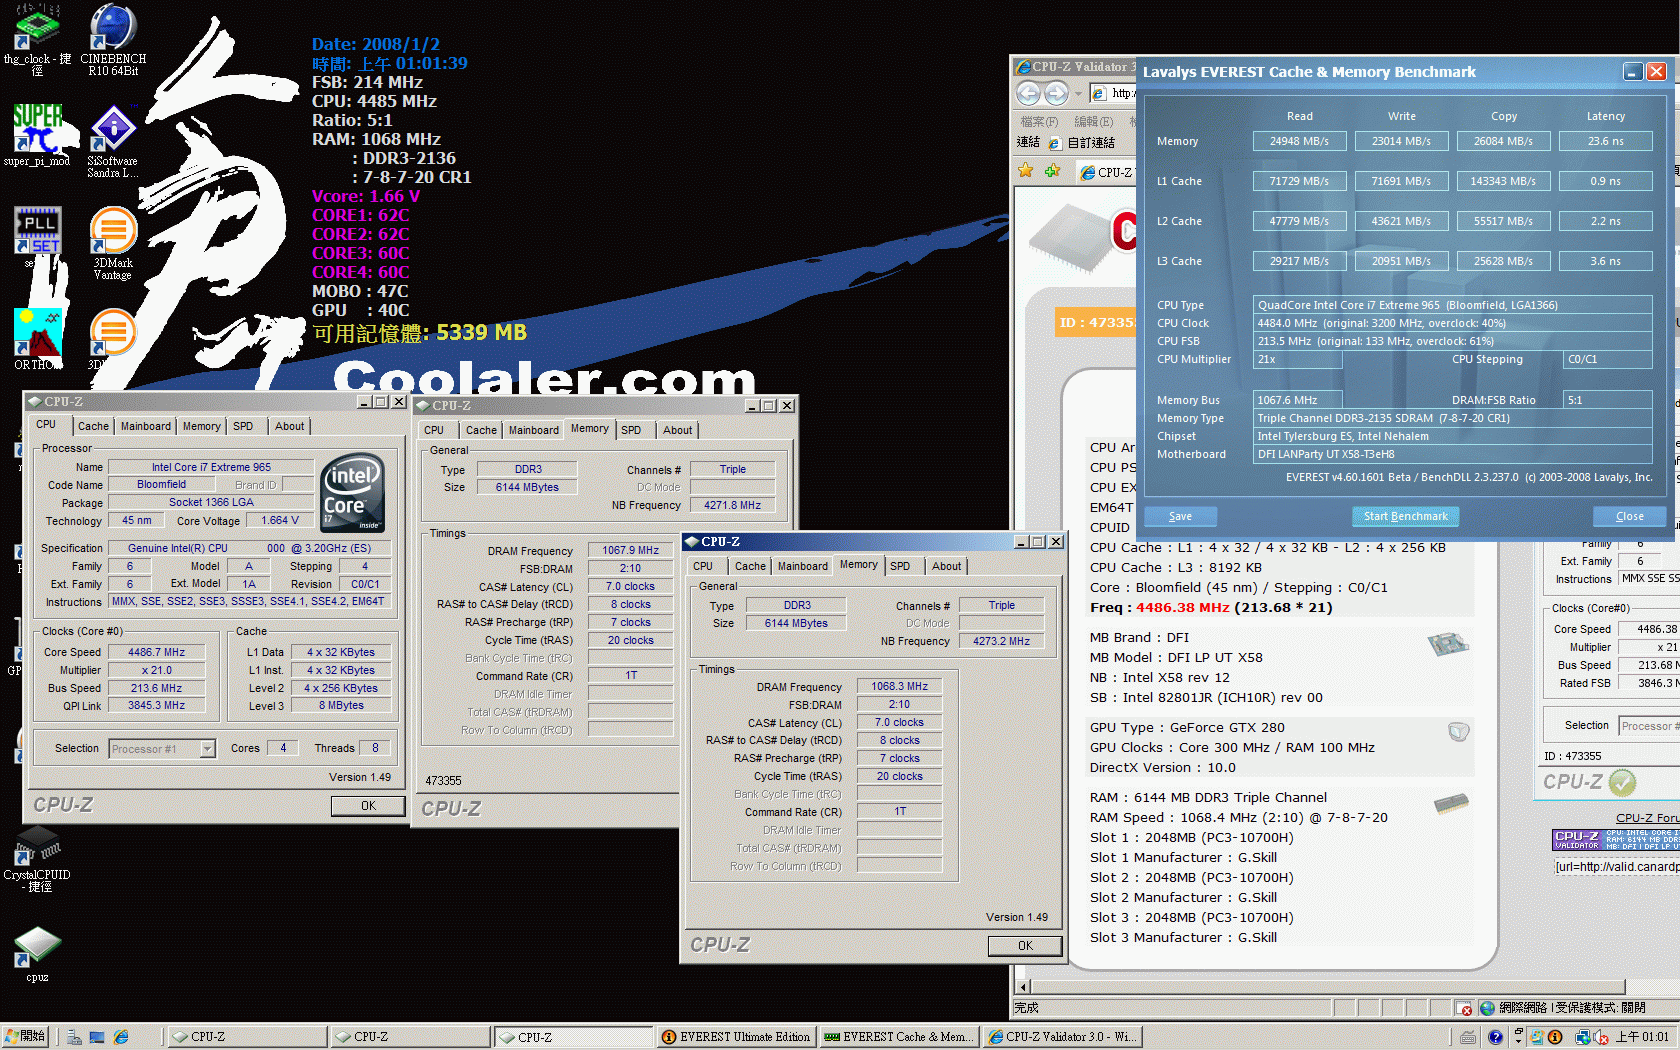Click OK in the front CPU-Z window
The height and width of the screenshot is (1050, 1680).
pyautogui.click(x=1025, y=946)
